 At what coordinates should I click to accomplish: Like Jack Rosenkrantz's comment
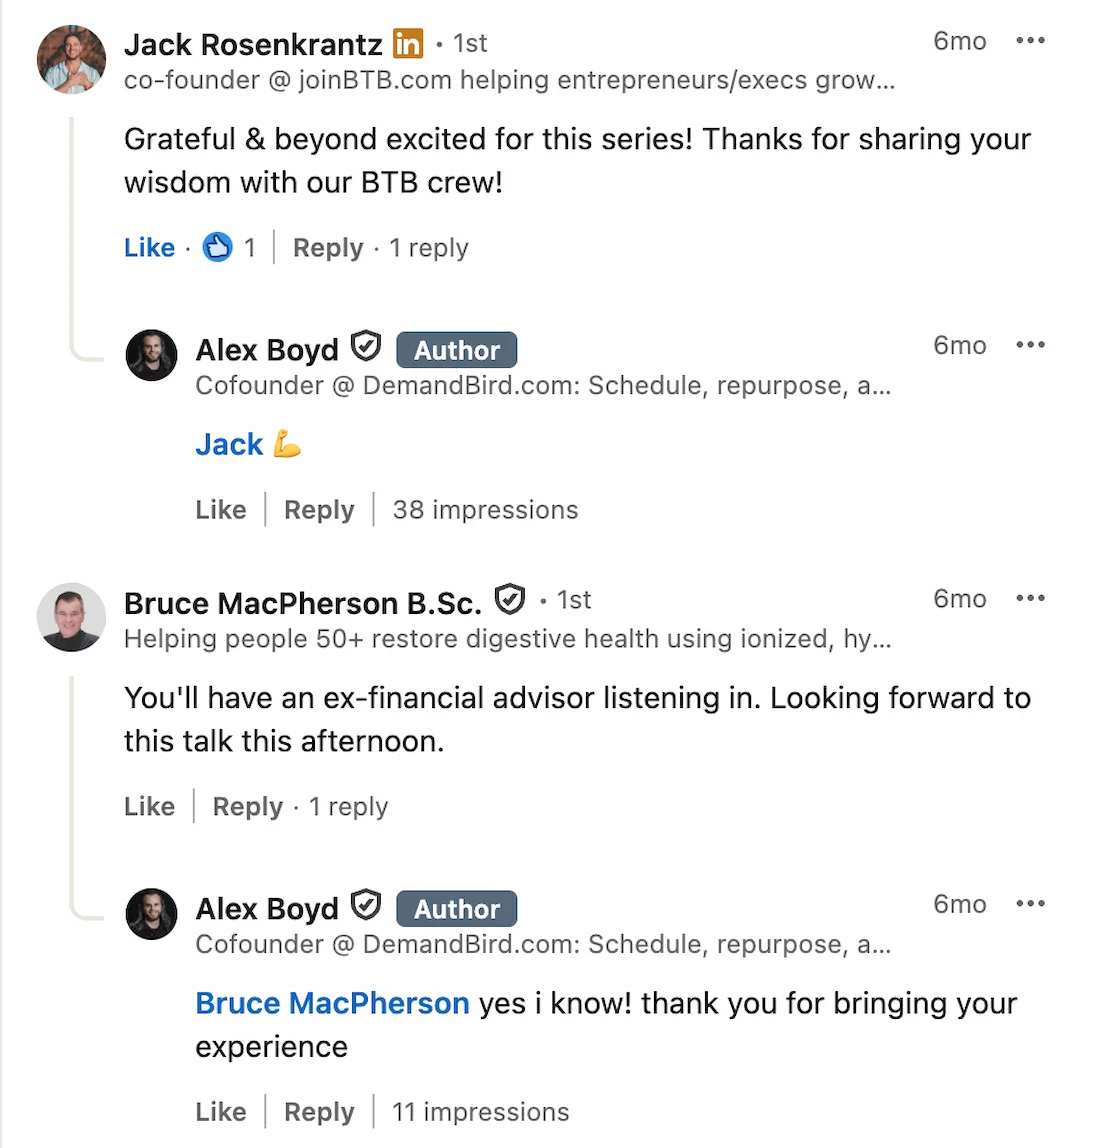(148, 247)
